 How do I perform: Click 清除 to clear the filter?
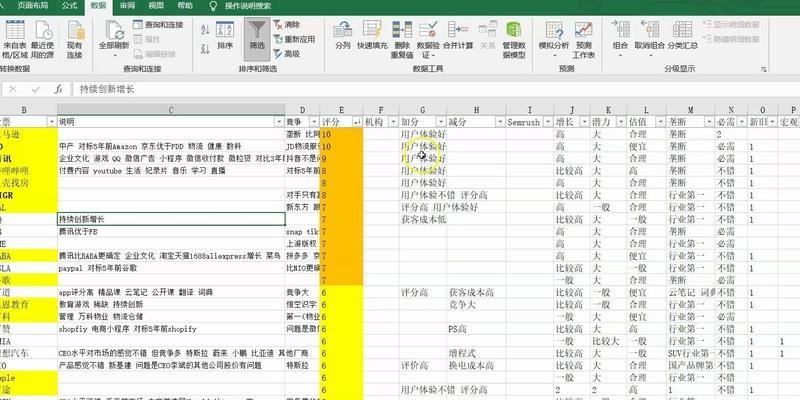(x=287, y=24)
